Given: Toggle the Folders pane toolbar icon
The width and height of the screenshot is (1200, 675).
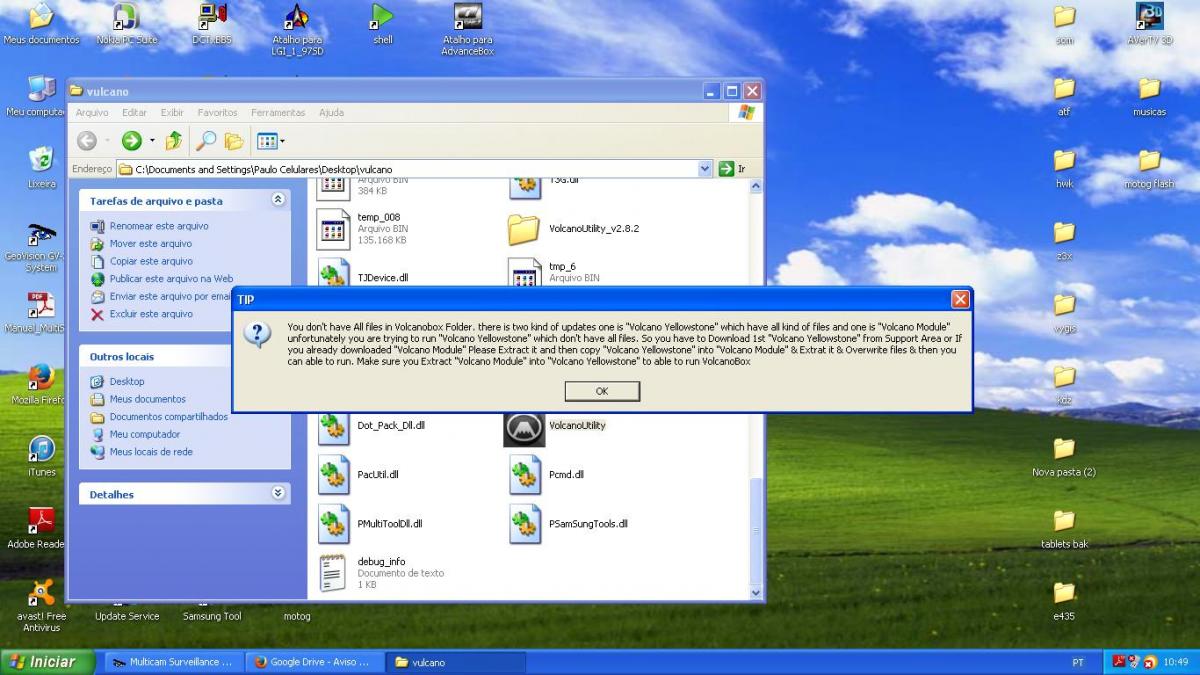Looking at the screenshot, I should click(x=234, y=141).
